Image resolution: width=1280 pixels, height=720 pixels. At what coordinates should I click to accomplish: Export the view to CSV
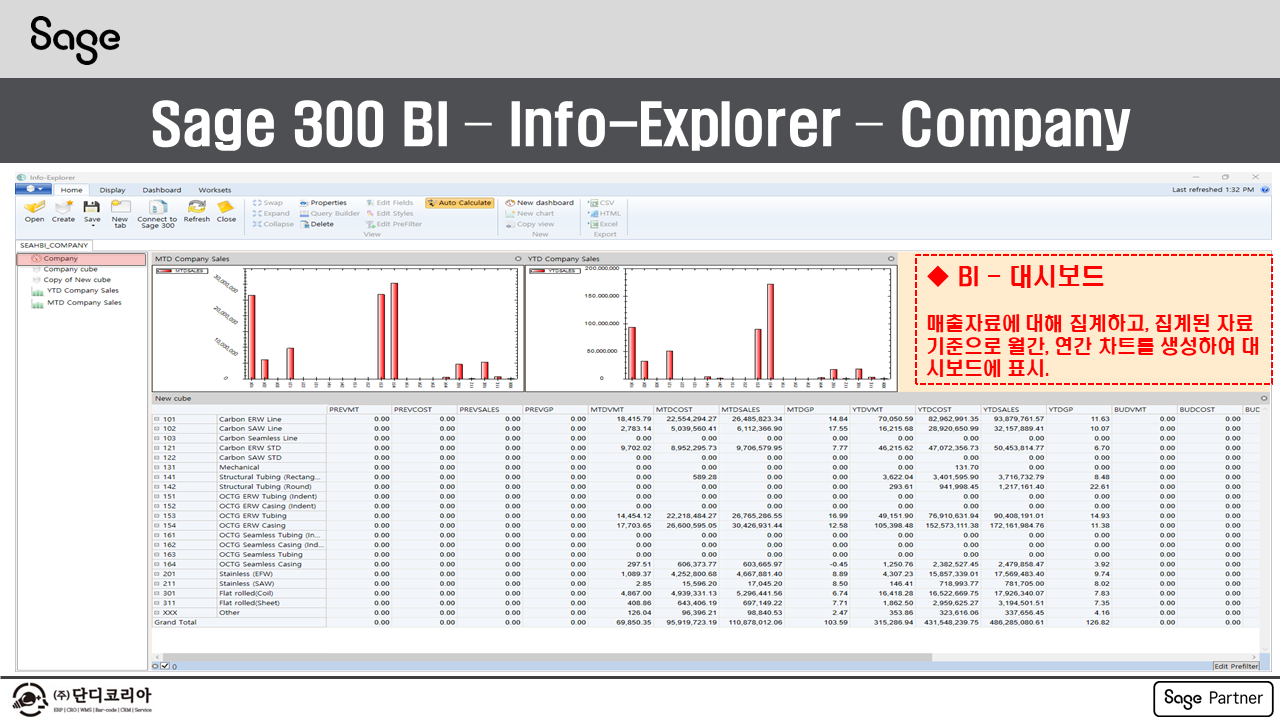(602, 203)
